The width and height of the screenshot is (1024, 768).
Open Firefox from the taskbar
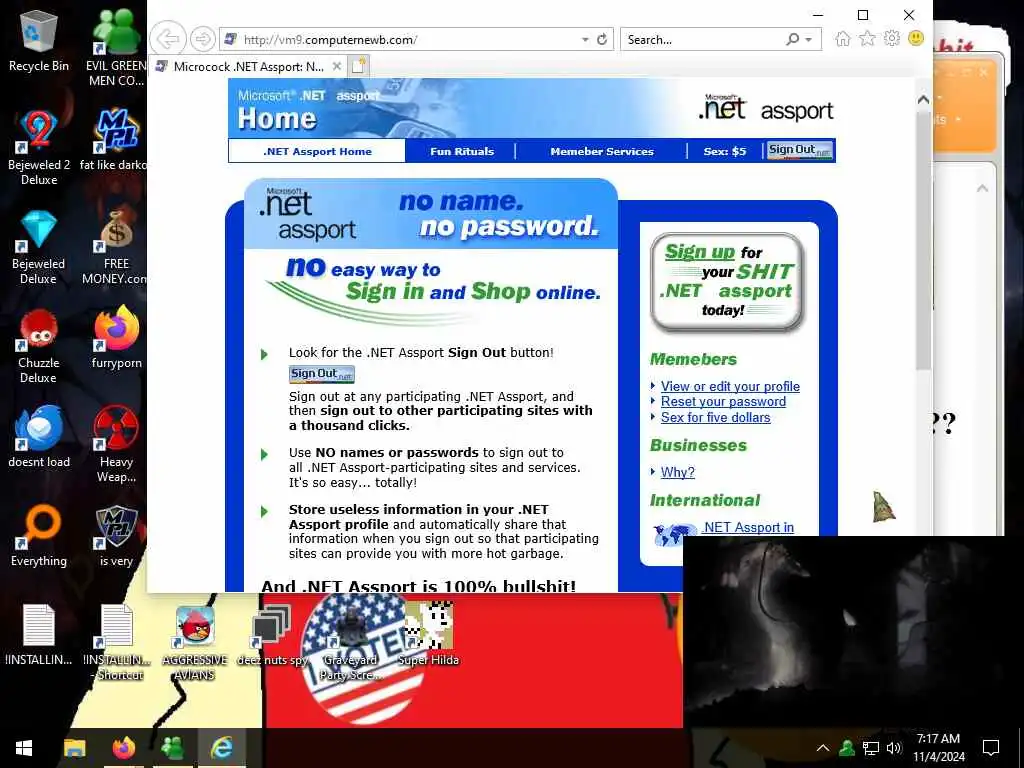coord(123,748)
